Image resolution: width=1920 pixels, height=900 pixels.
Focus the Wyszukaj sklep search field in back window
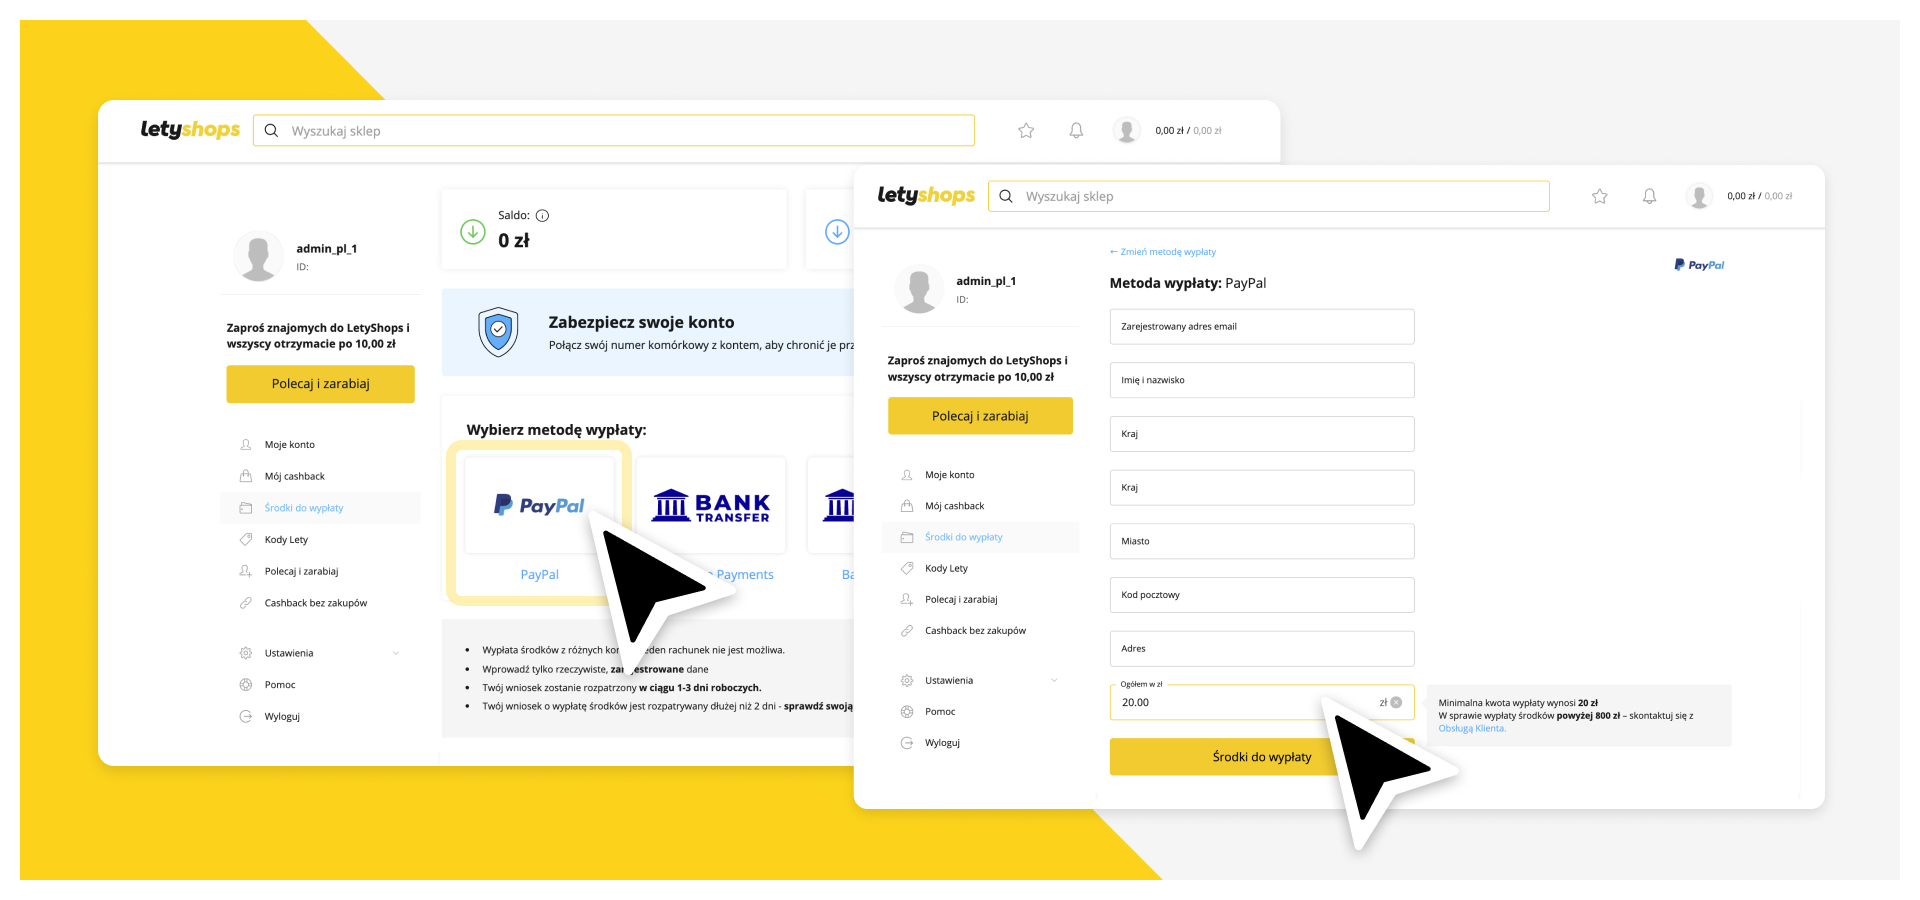point(614,131)
